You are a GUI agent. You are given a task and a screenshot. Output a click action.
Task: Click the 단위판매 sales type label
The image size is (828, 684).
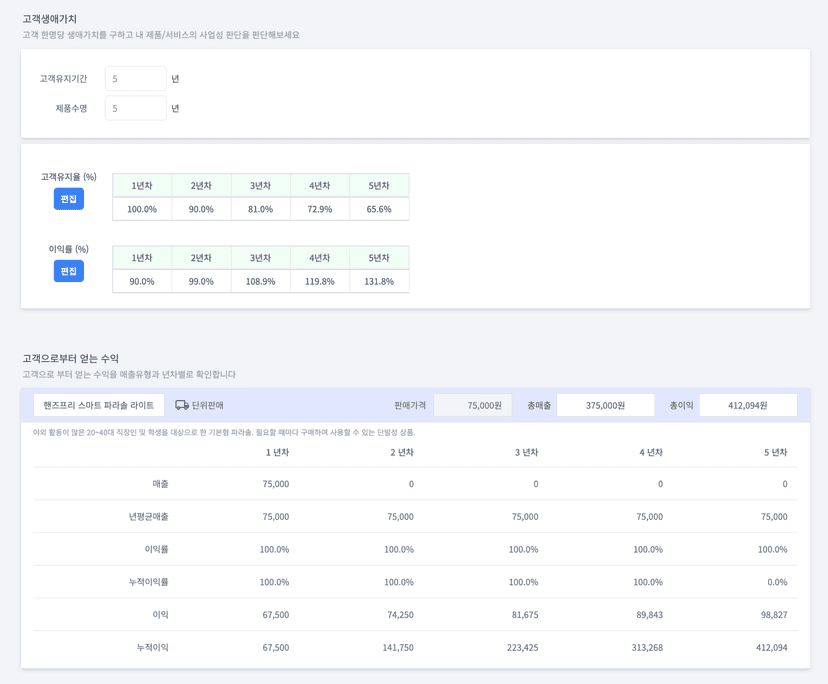point(207,405)
